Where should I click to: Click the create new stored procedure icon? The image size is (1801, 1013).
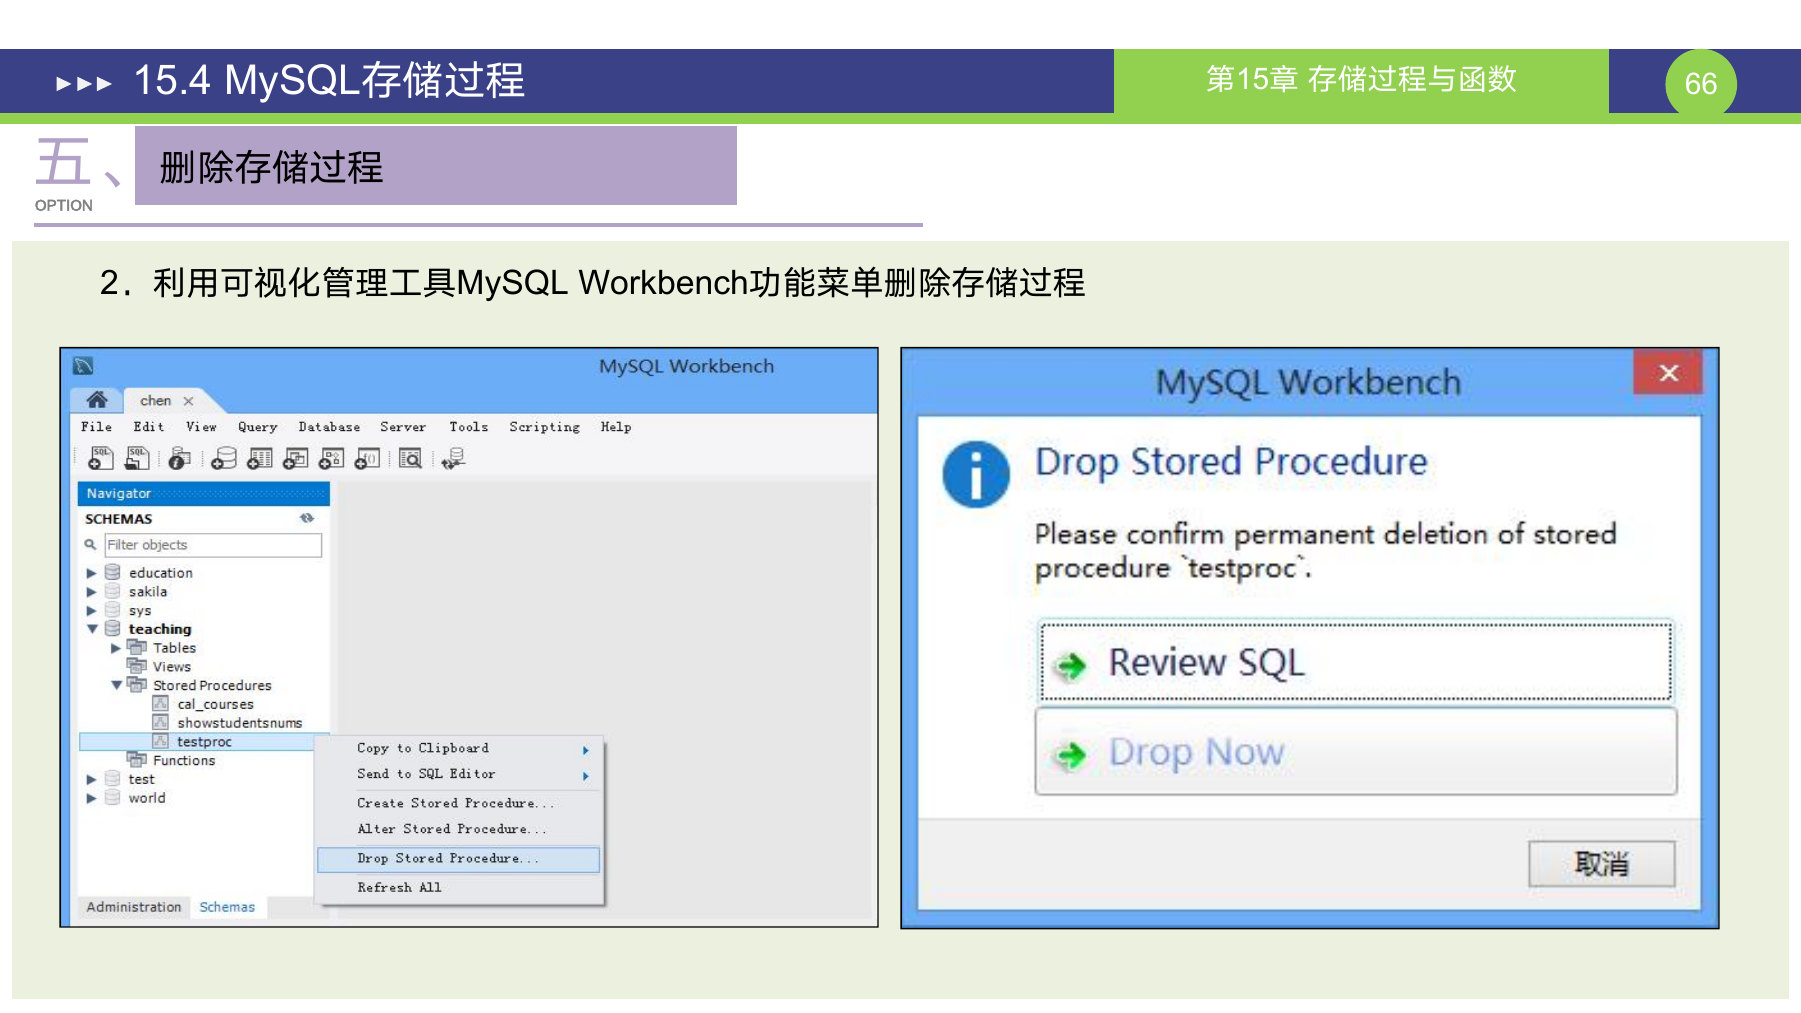(331, 458)
